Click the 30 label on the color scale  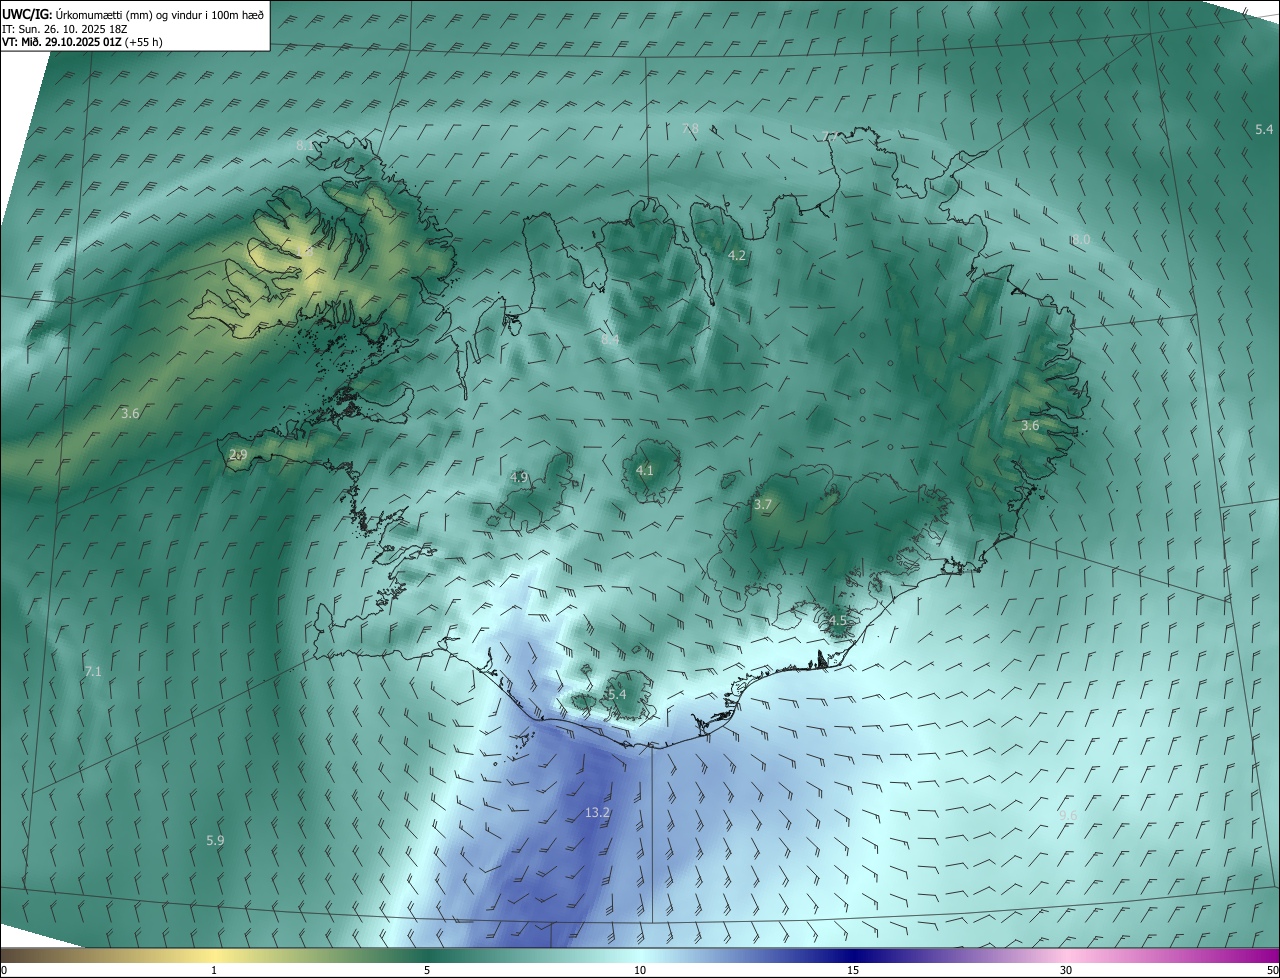(x=1066, y=971)
